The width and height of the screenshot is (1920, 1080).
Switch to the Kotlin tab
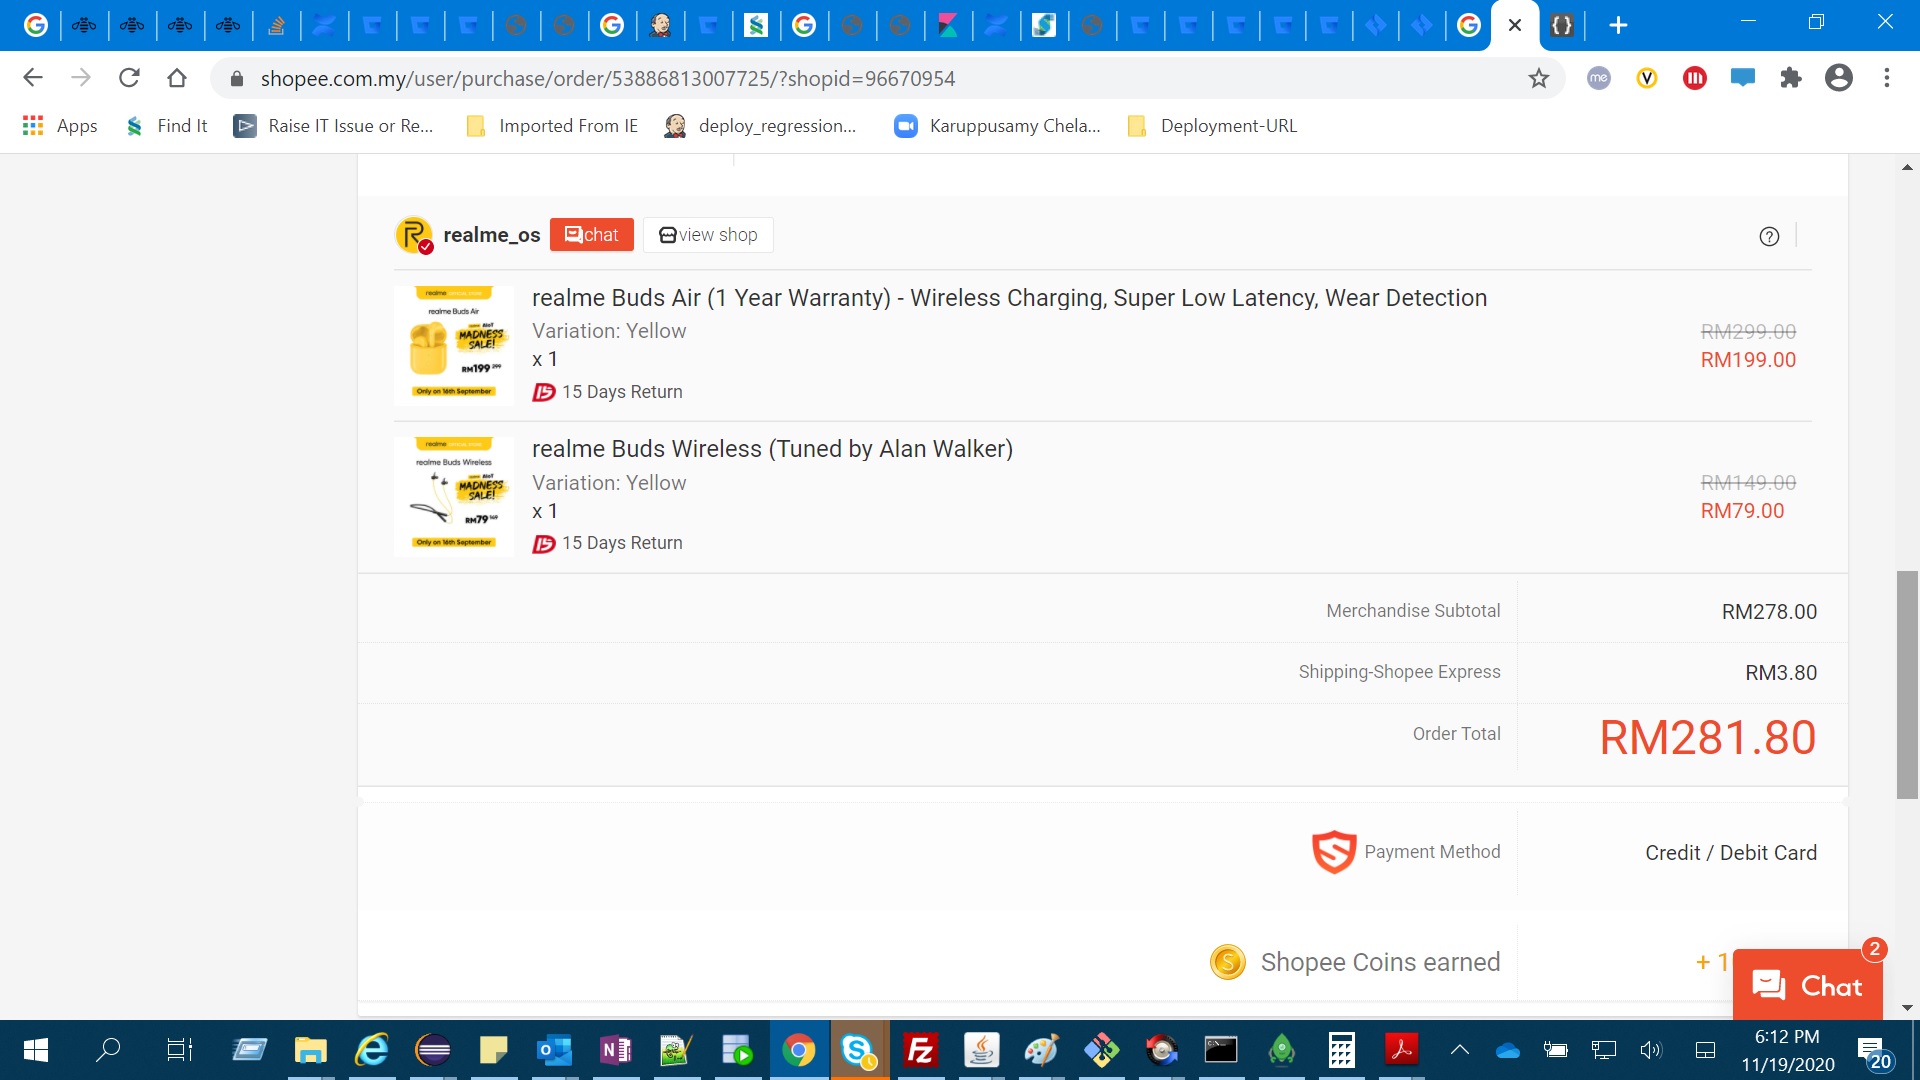(x=948, y=25)
